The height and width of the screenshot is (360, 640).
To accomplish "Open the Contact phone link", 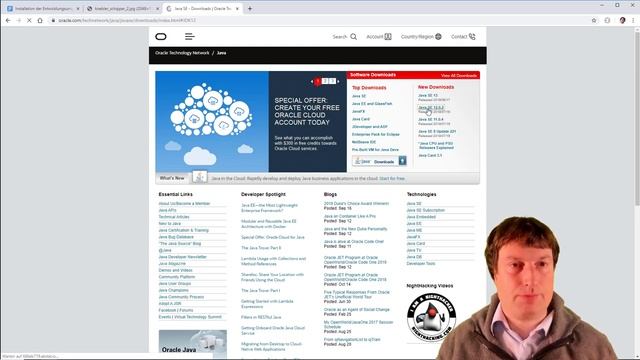I will click(463, 37).
